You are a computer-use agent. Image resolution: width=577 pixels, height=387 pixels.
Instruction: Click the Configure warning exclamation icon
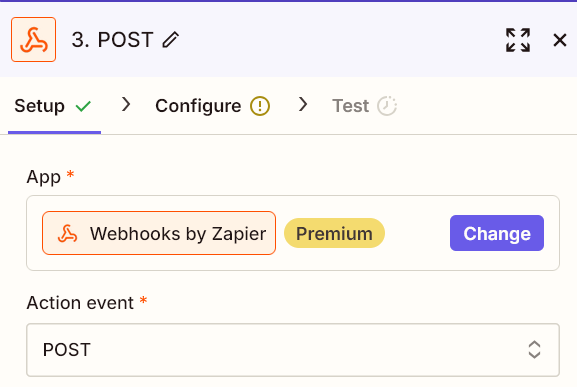click(260, 106)
